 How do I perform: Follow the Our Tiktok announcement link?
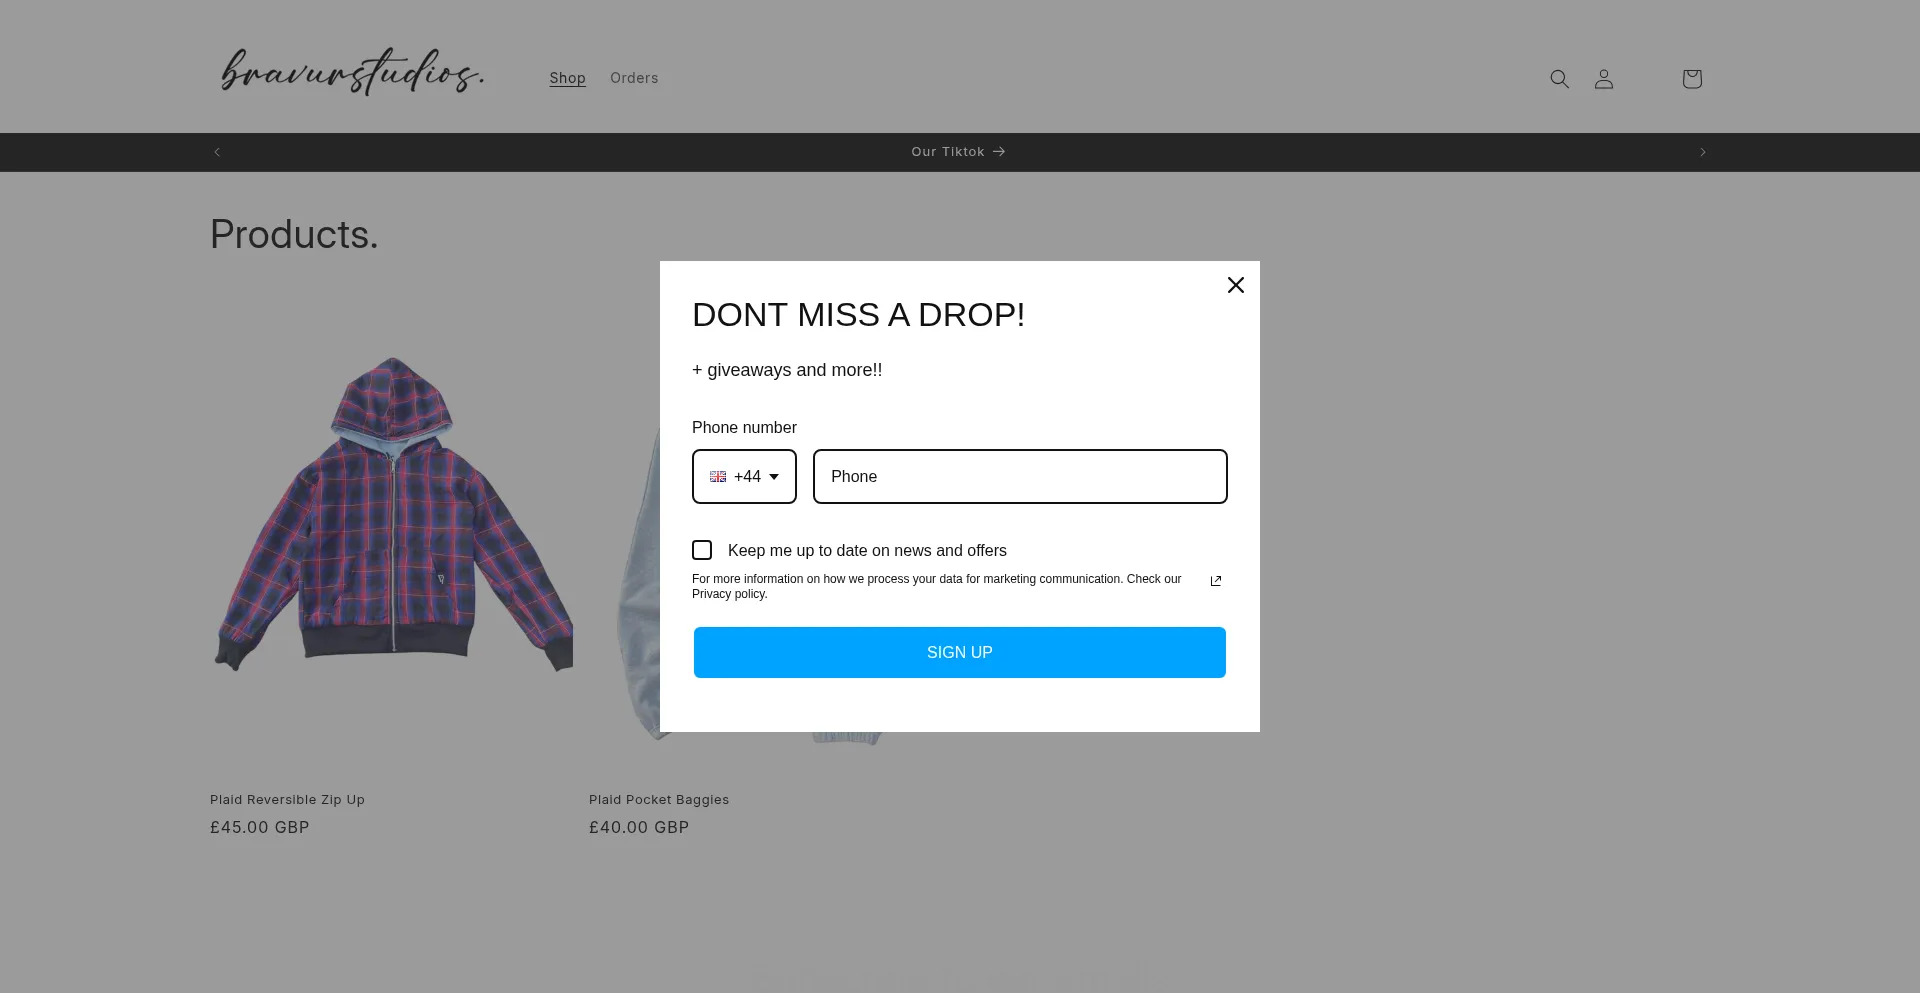pos(958,152)
